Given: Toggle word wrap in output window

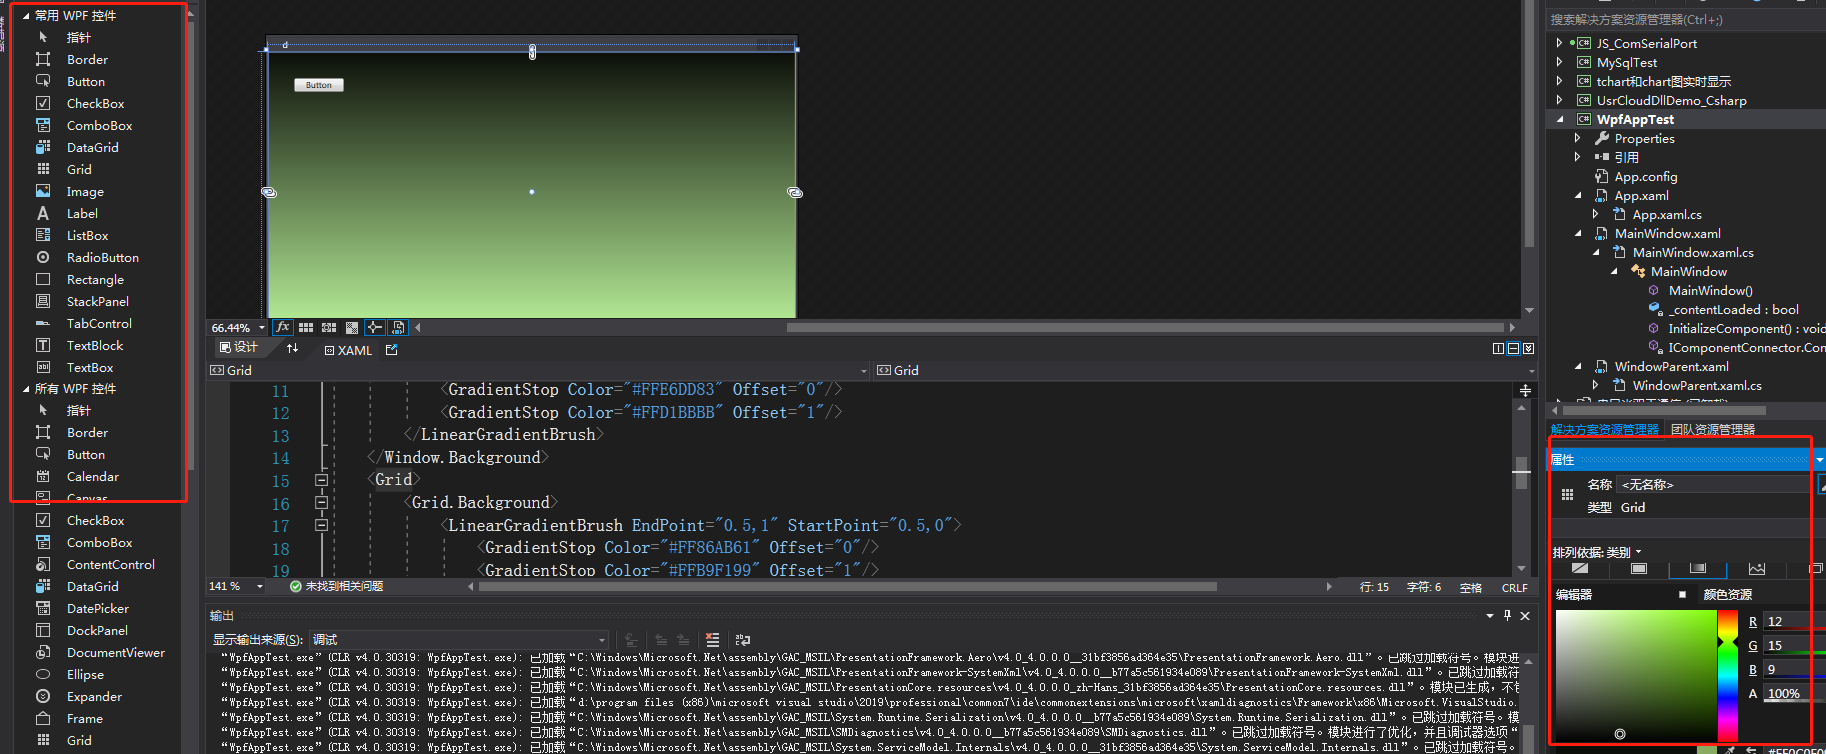Looking at the screenshot, I should (742, 639).
